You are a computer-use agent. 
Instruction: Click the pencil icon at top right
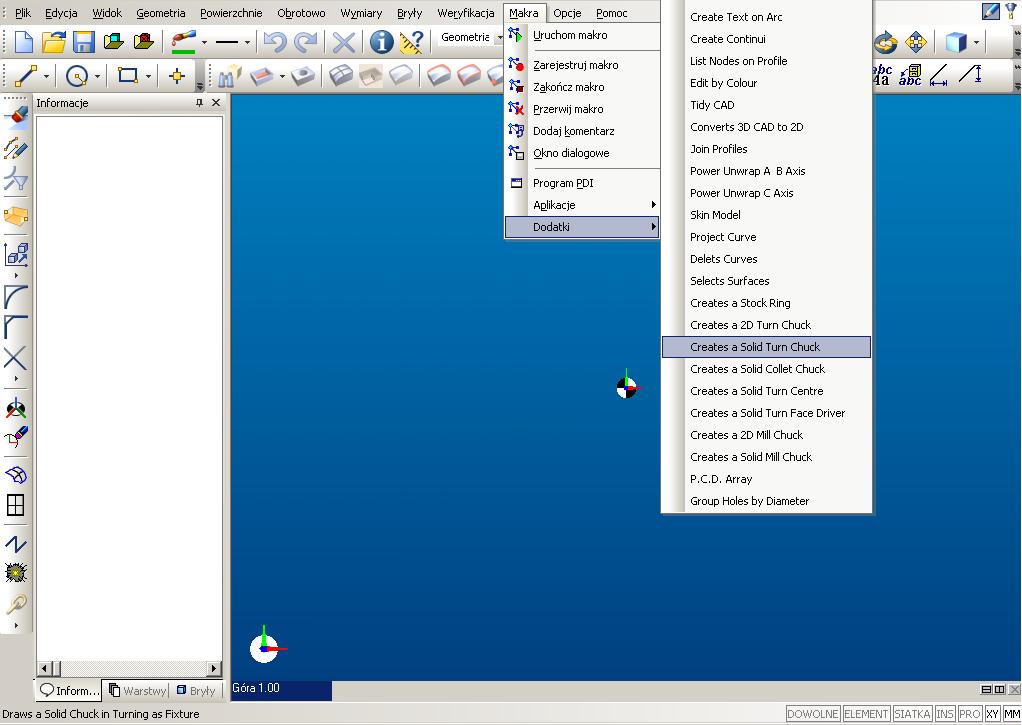tap(991, 11)
